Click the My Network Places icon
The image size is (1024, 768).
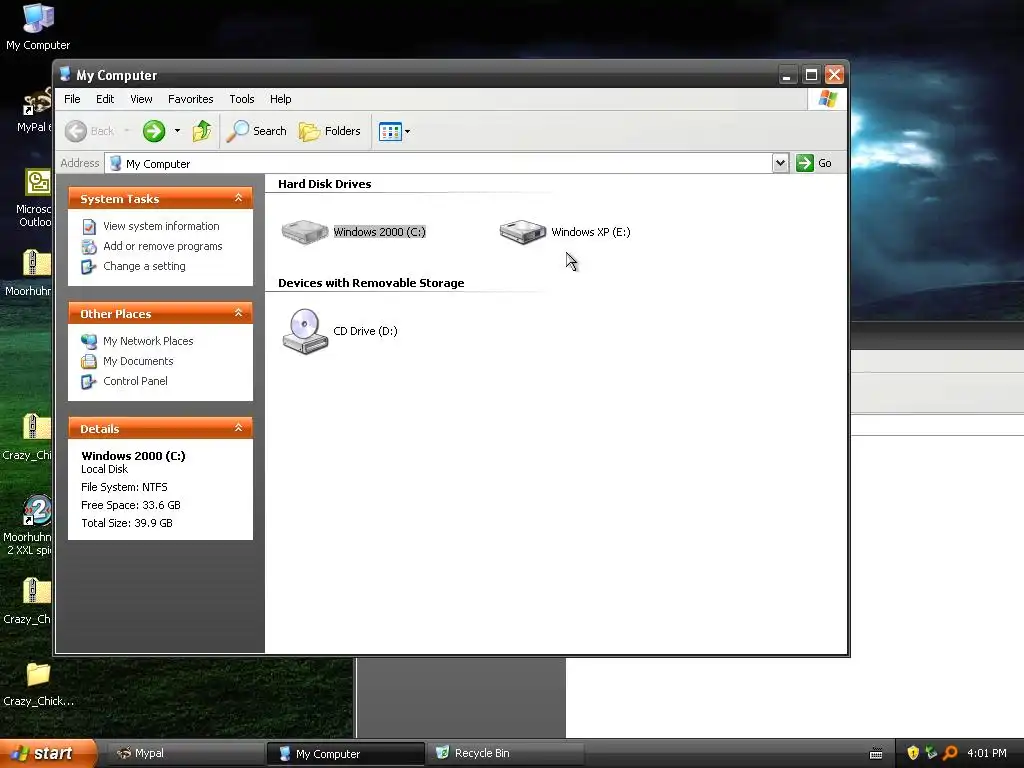coord(89,341)
